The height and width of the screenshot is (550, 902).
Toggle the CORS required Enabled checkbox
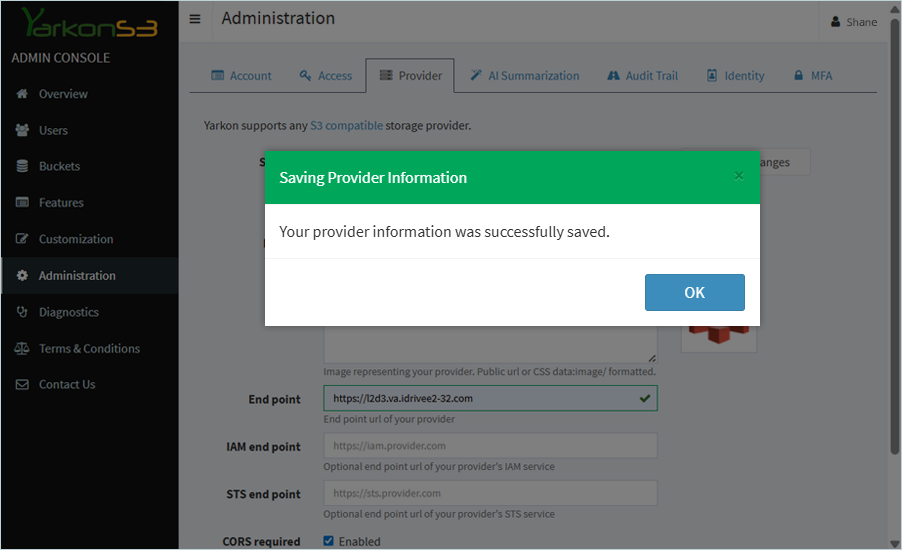pyautogui.click(x=328, y=541)
